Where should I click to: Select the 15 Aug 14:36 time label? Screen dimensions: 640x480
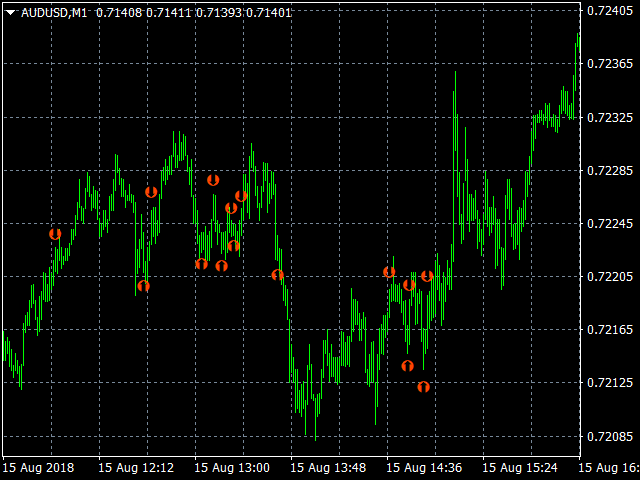pyautogui.click(x=424, y=467)
